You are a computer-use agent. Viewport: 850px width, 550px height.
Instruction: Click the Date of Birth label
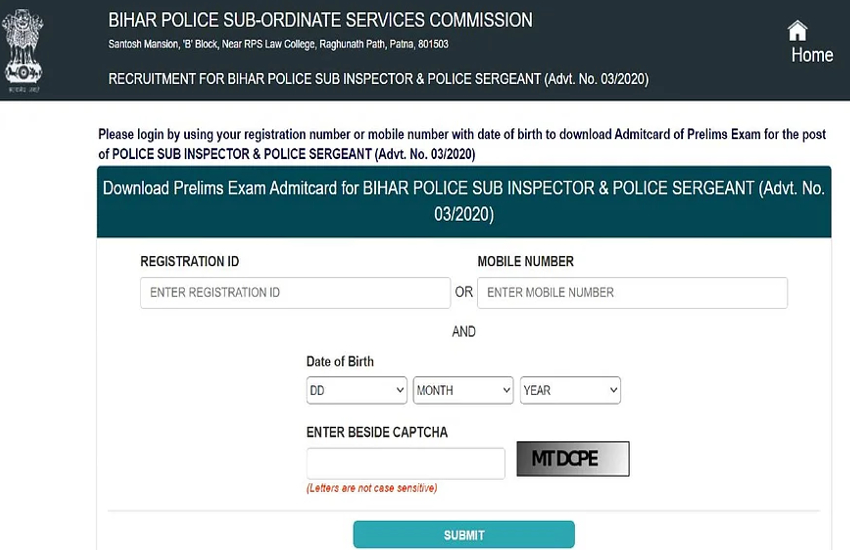click(340, 362)
